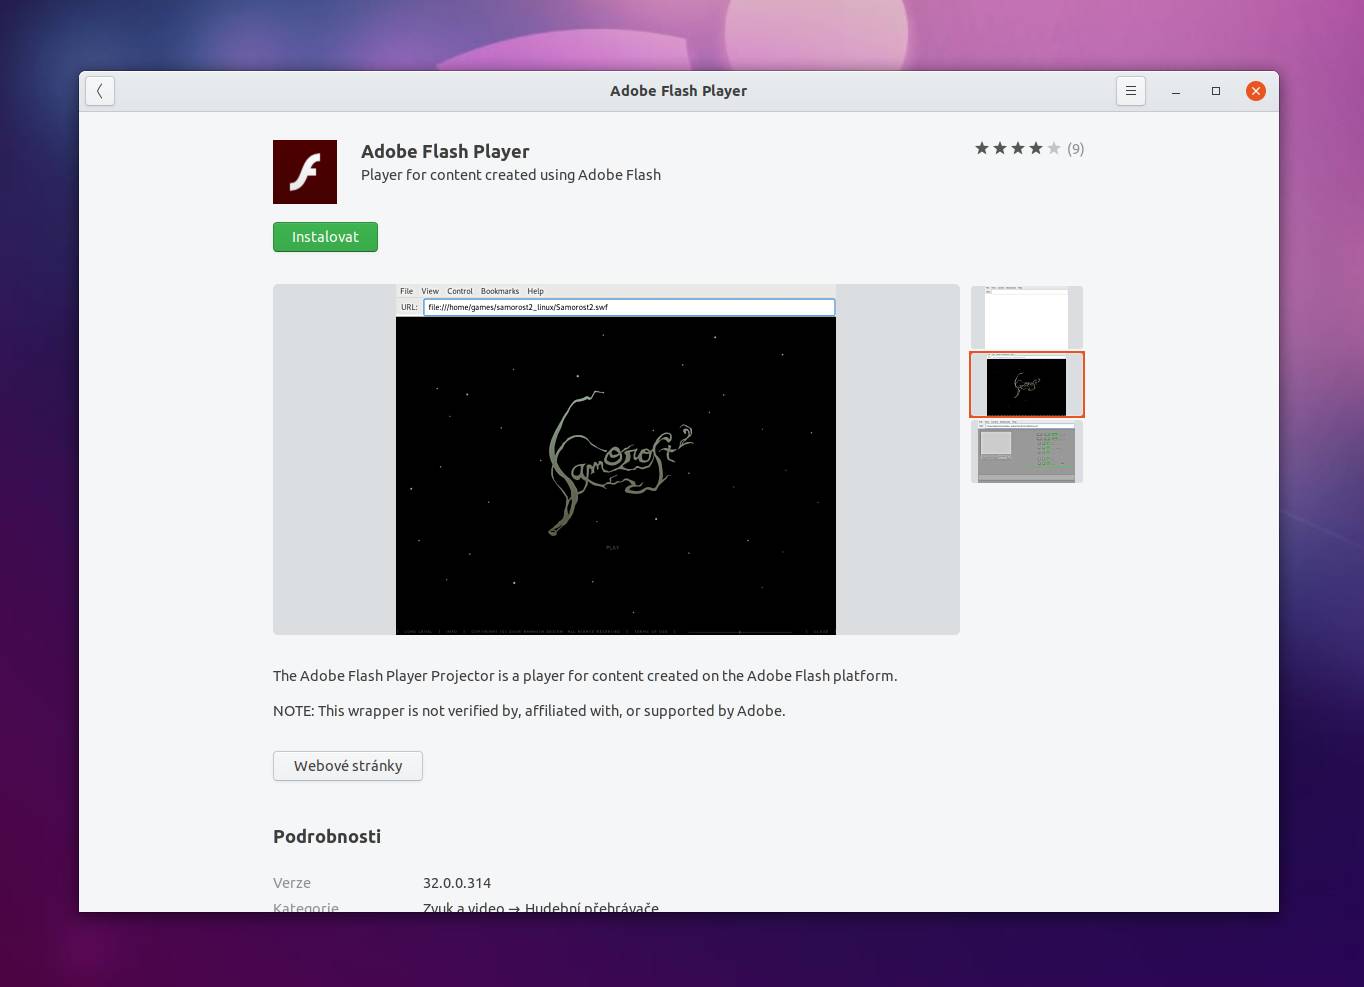Click the Adobe Flash Player app icon

[305, 172]
